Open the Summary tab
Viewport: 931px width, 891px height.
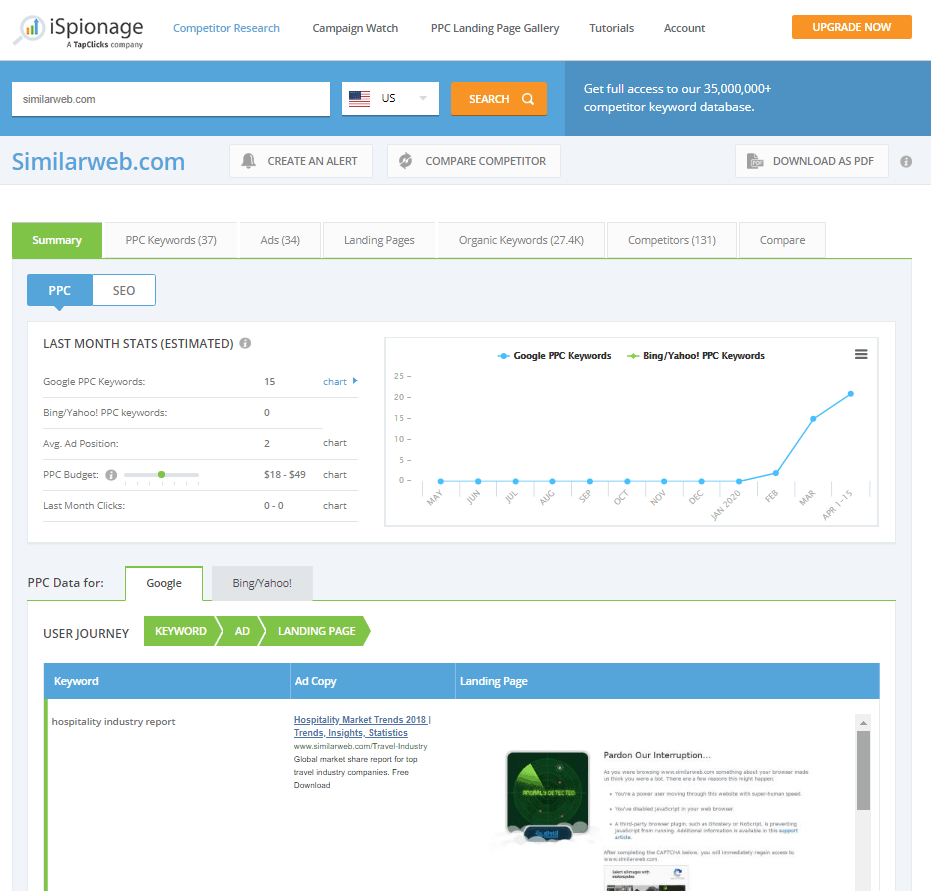tap(57, 240)
